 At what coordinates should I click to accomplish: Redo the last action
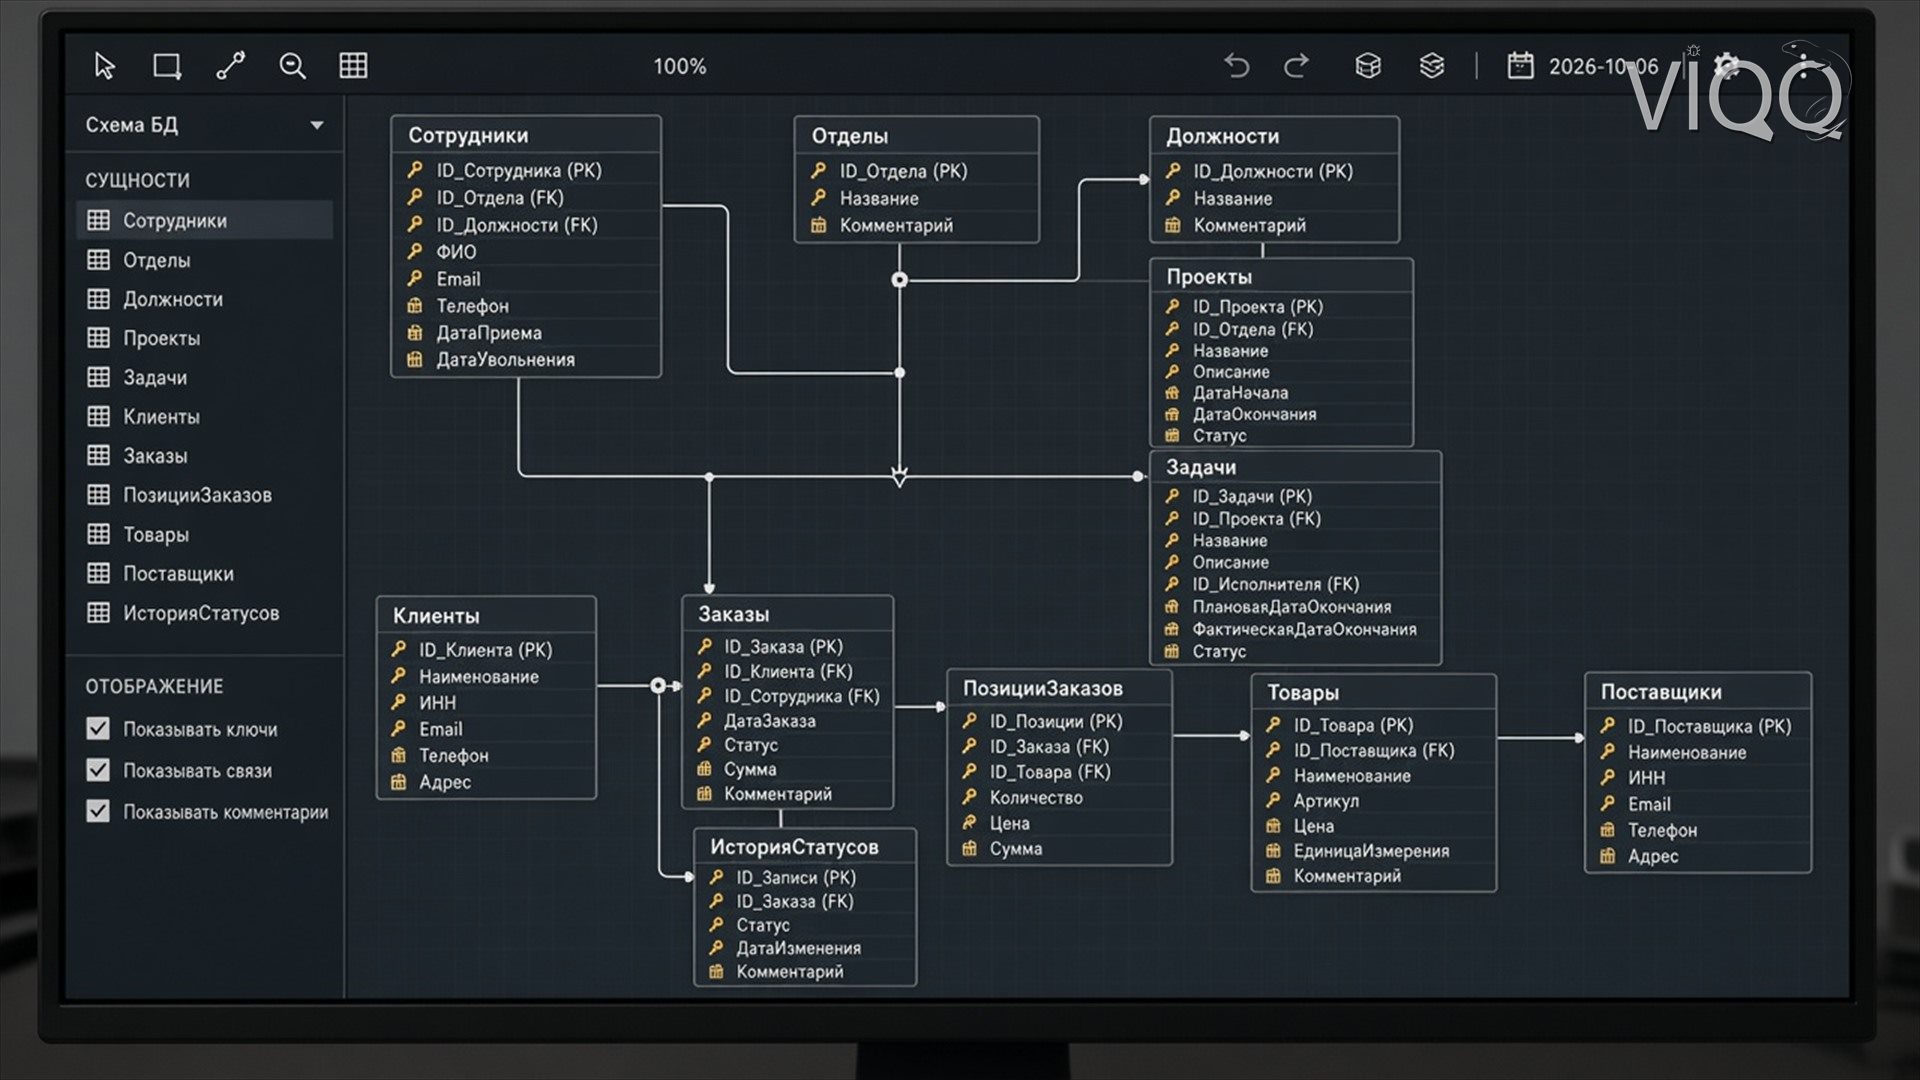1297,66
